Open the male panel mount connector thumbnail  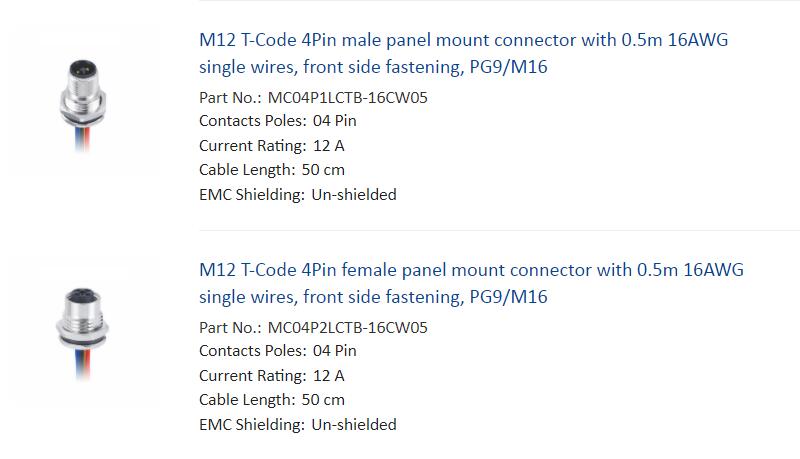click(x=83, y=104)
